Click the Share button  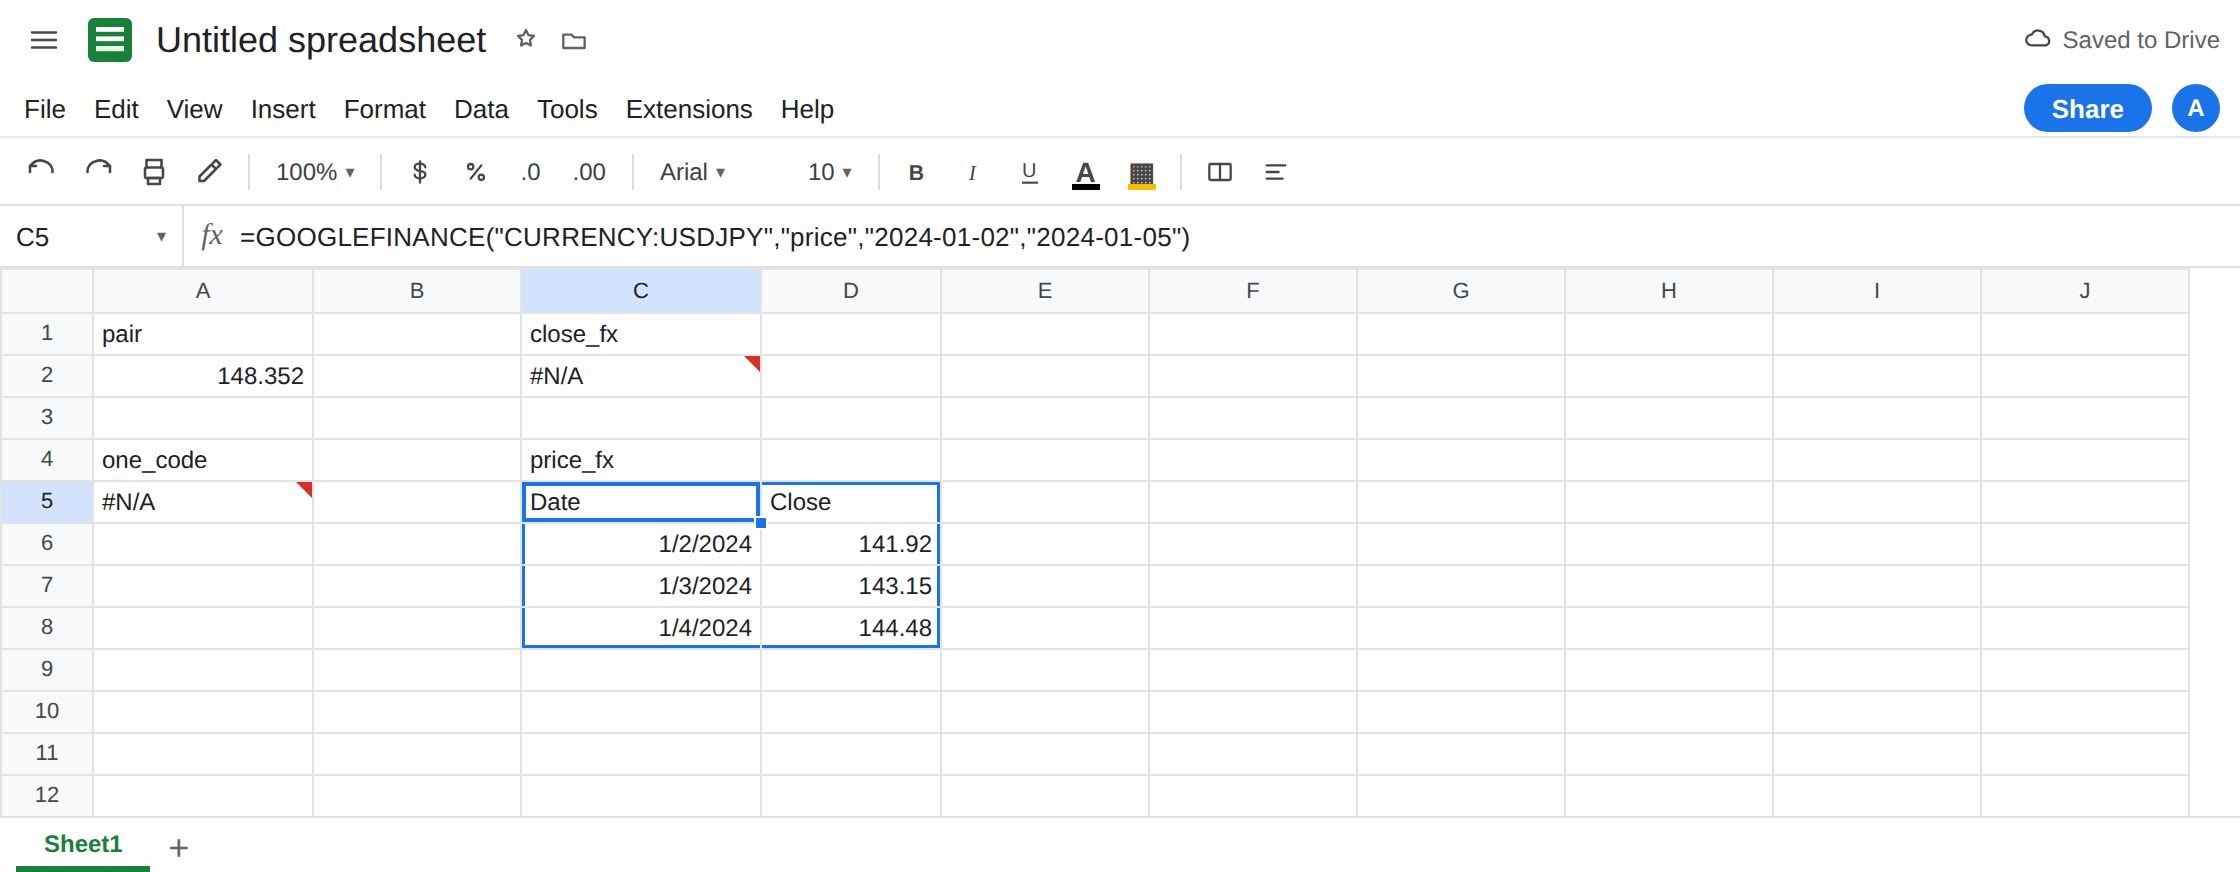[x=2088, y=108]
